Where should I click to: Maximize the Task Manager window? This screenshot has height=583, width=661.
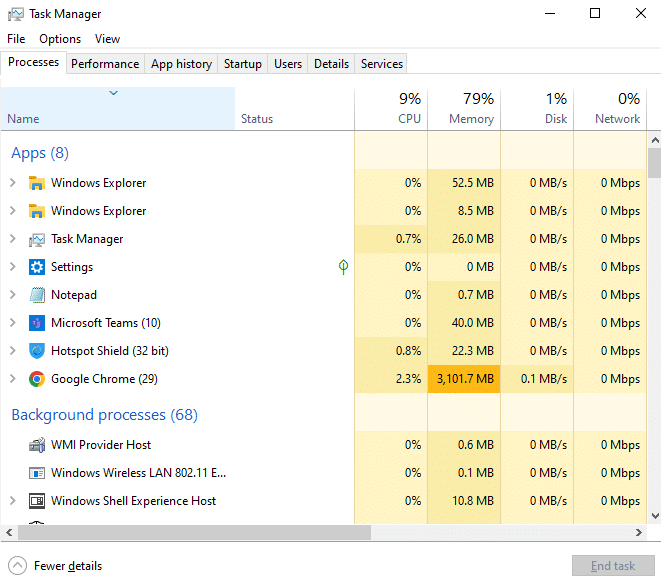(x=595, y=13)
